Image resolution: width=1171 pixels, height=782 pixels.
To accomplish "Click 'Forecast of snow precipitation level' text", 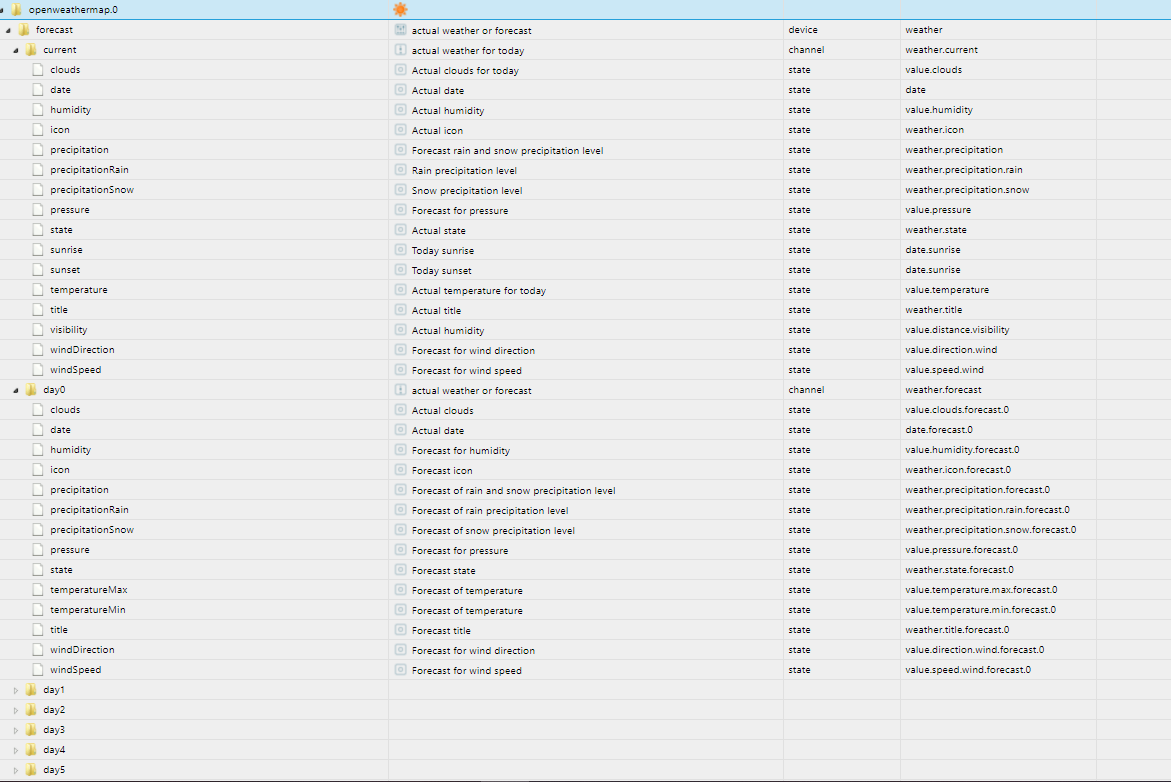I will tap(493, 530).
